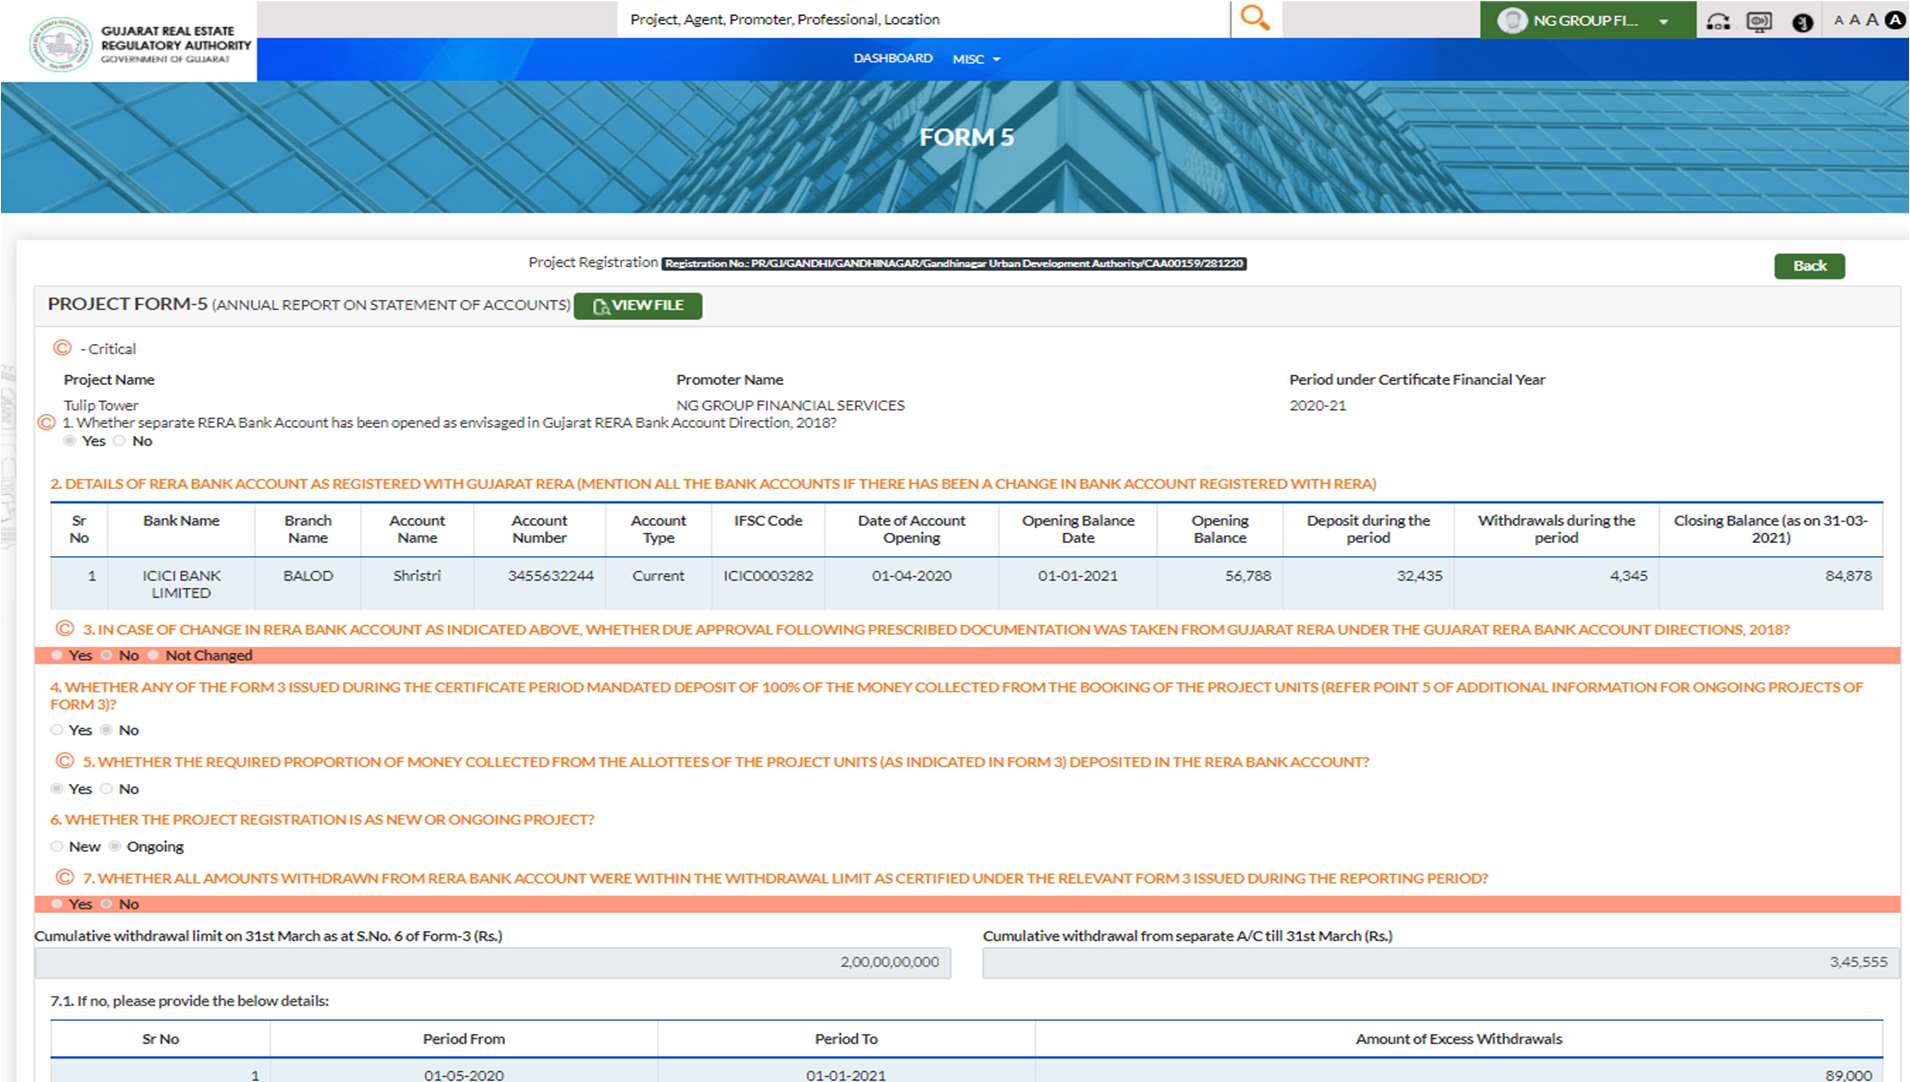
Task: Select No for separate RERA account question
Action: point(119,441)
